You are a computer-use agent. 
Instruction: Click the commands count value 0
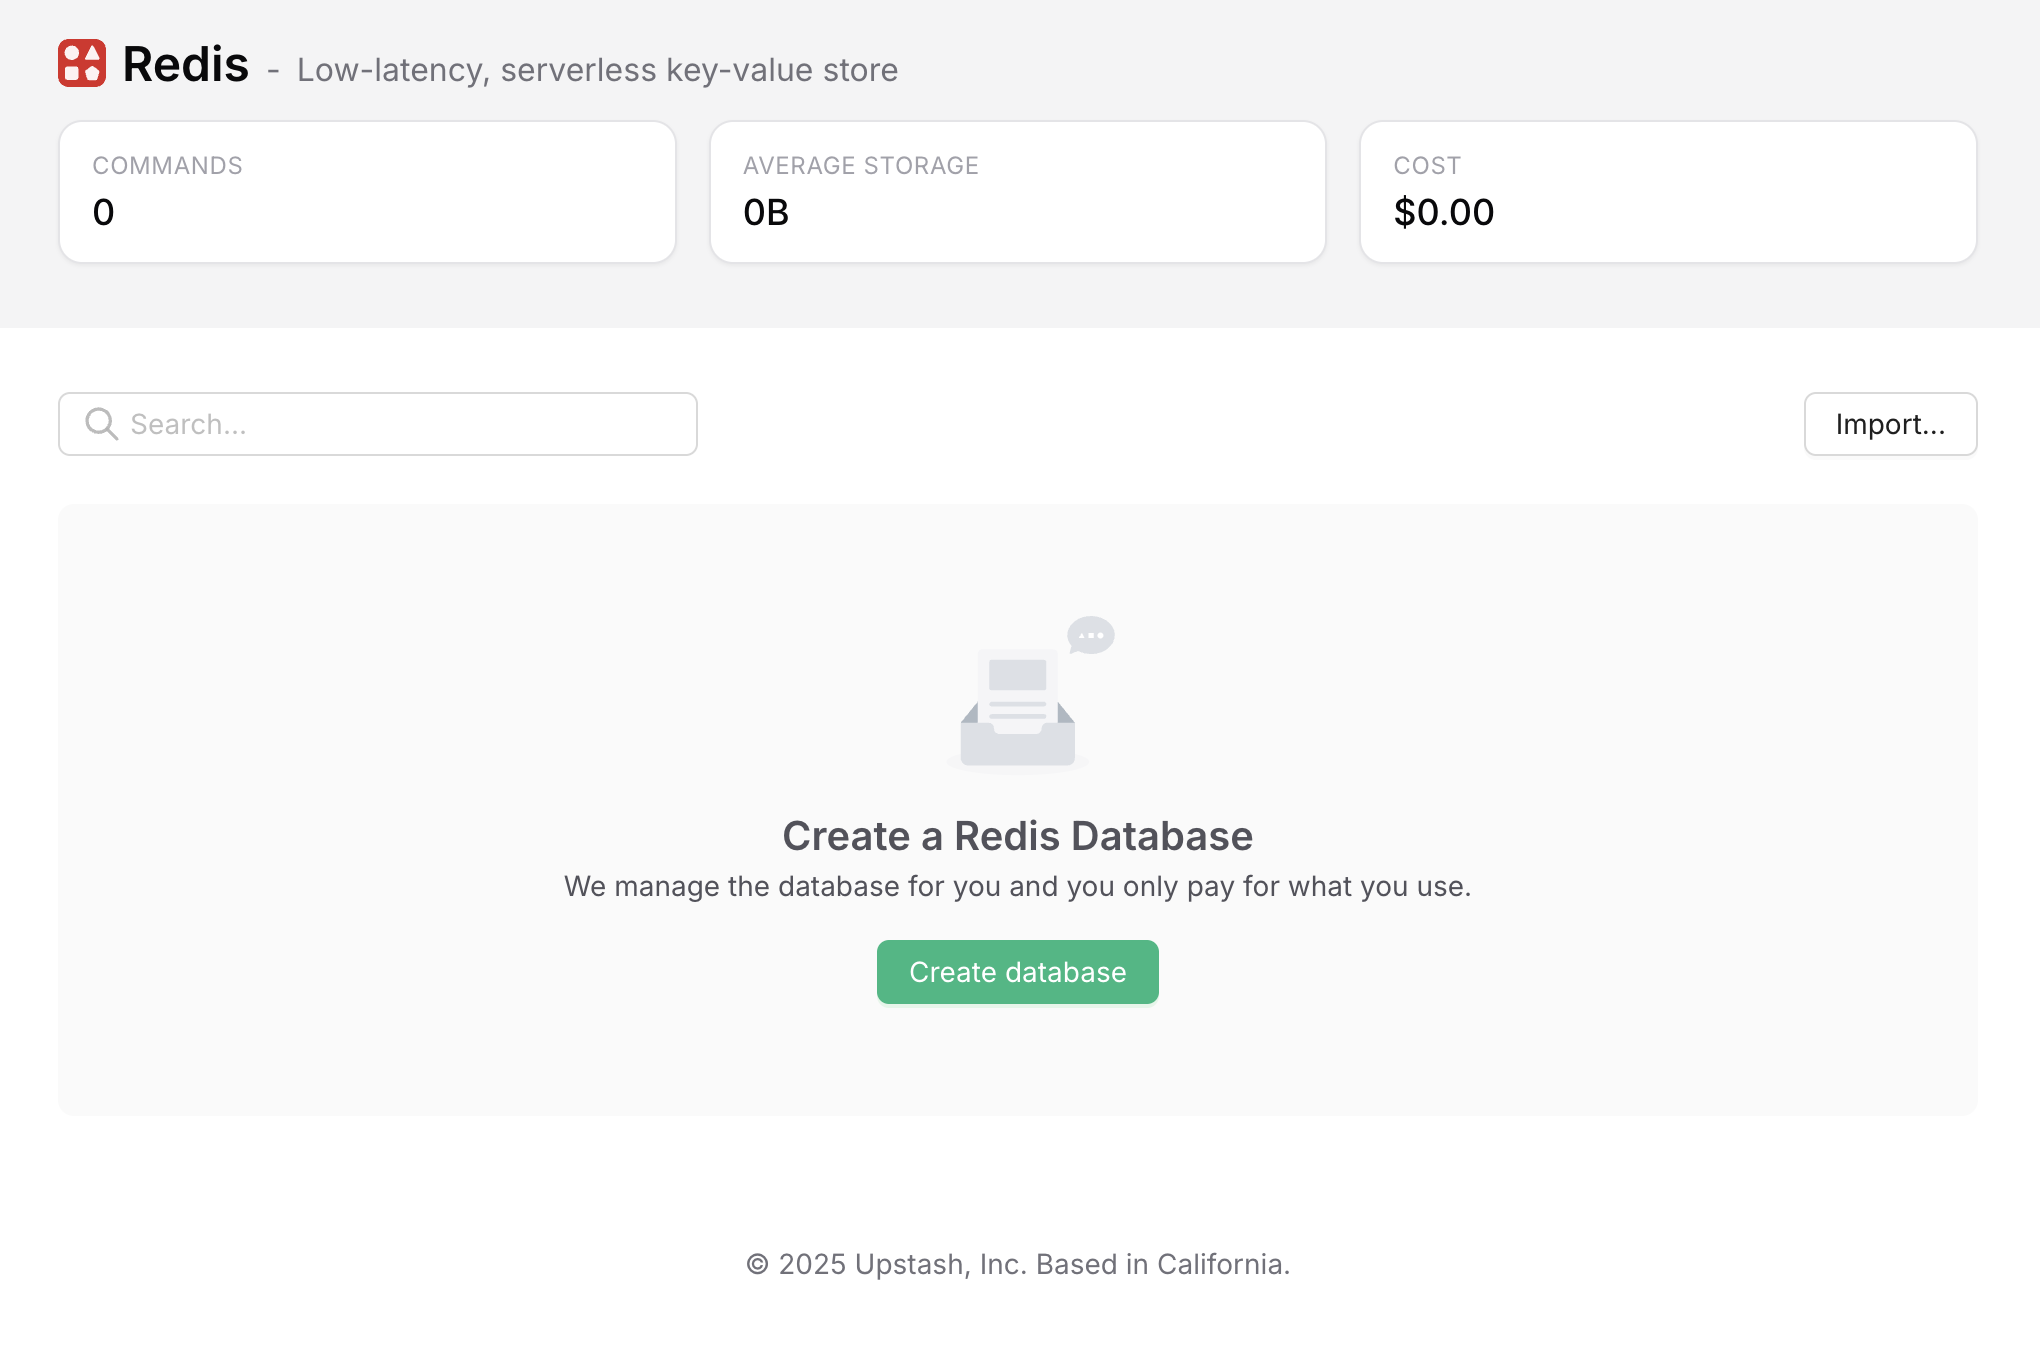point(103,212)
